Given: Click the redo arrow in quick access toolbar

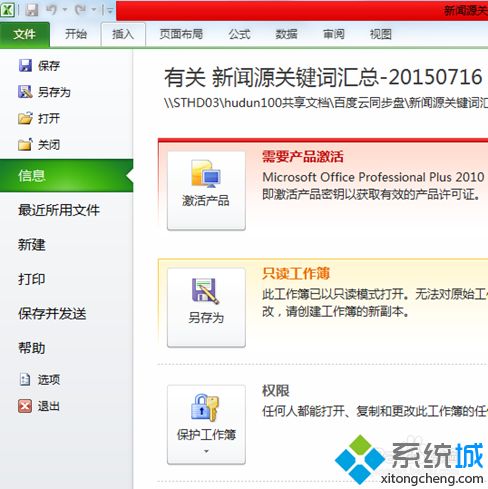Looking at the screenshot, I should point(80,10).
